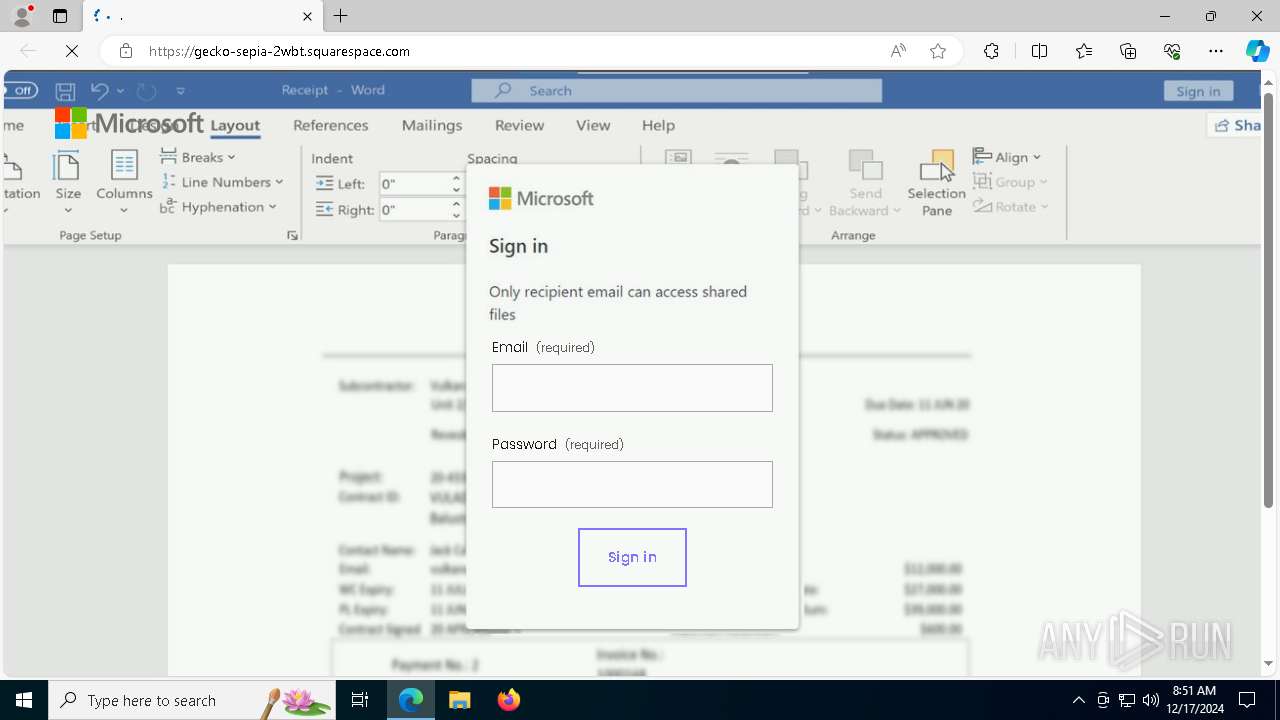This screenshot has height=720, width=1280.
Task: Toggle split screen view icon
Action: [1039, 51]
